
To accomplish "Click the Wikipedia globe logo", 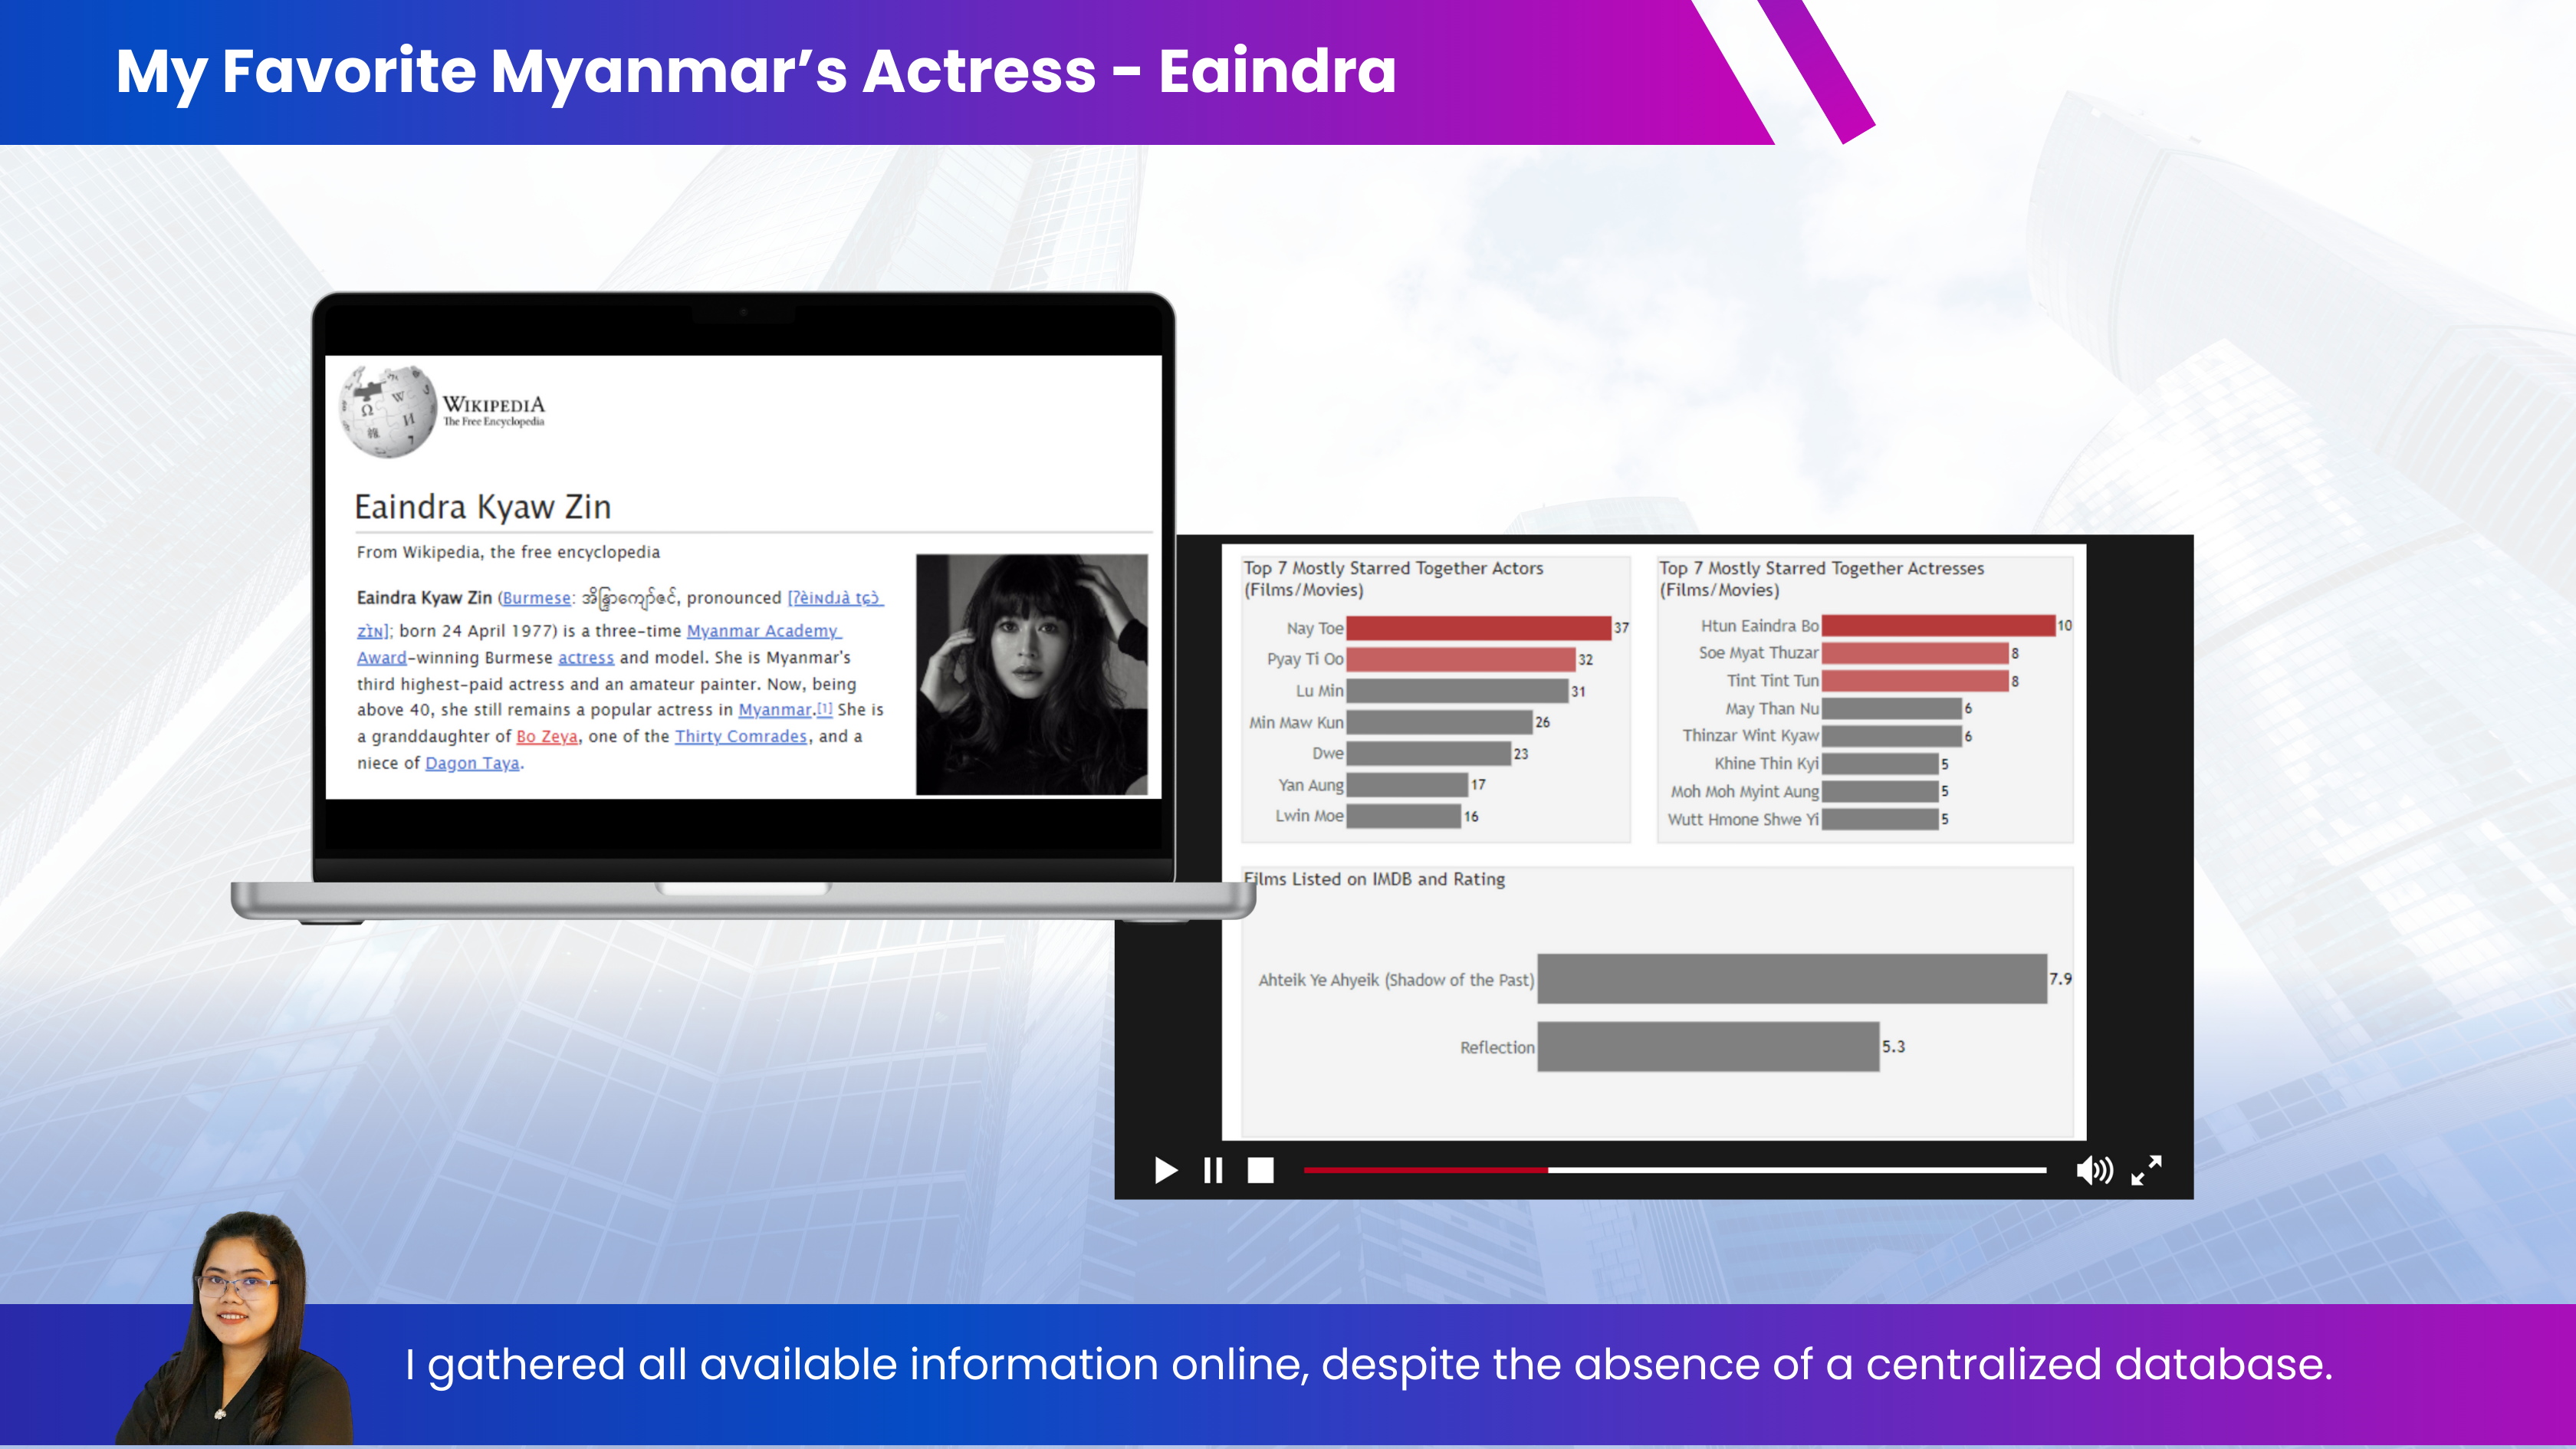I will pos(389,411).
